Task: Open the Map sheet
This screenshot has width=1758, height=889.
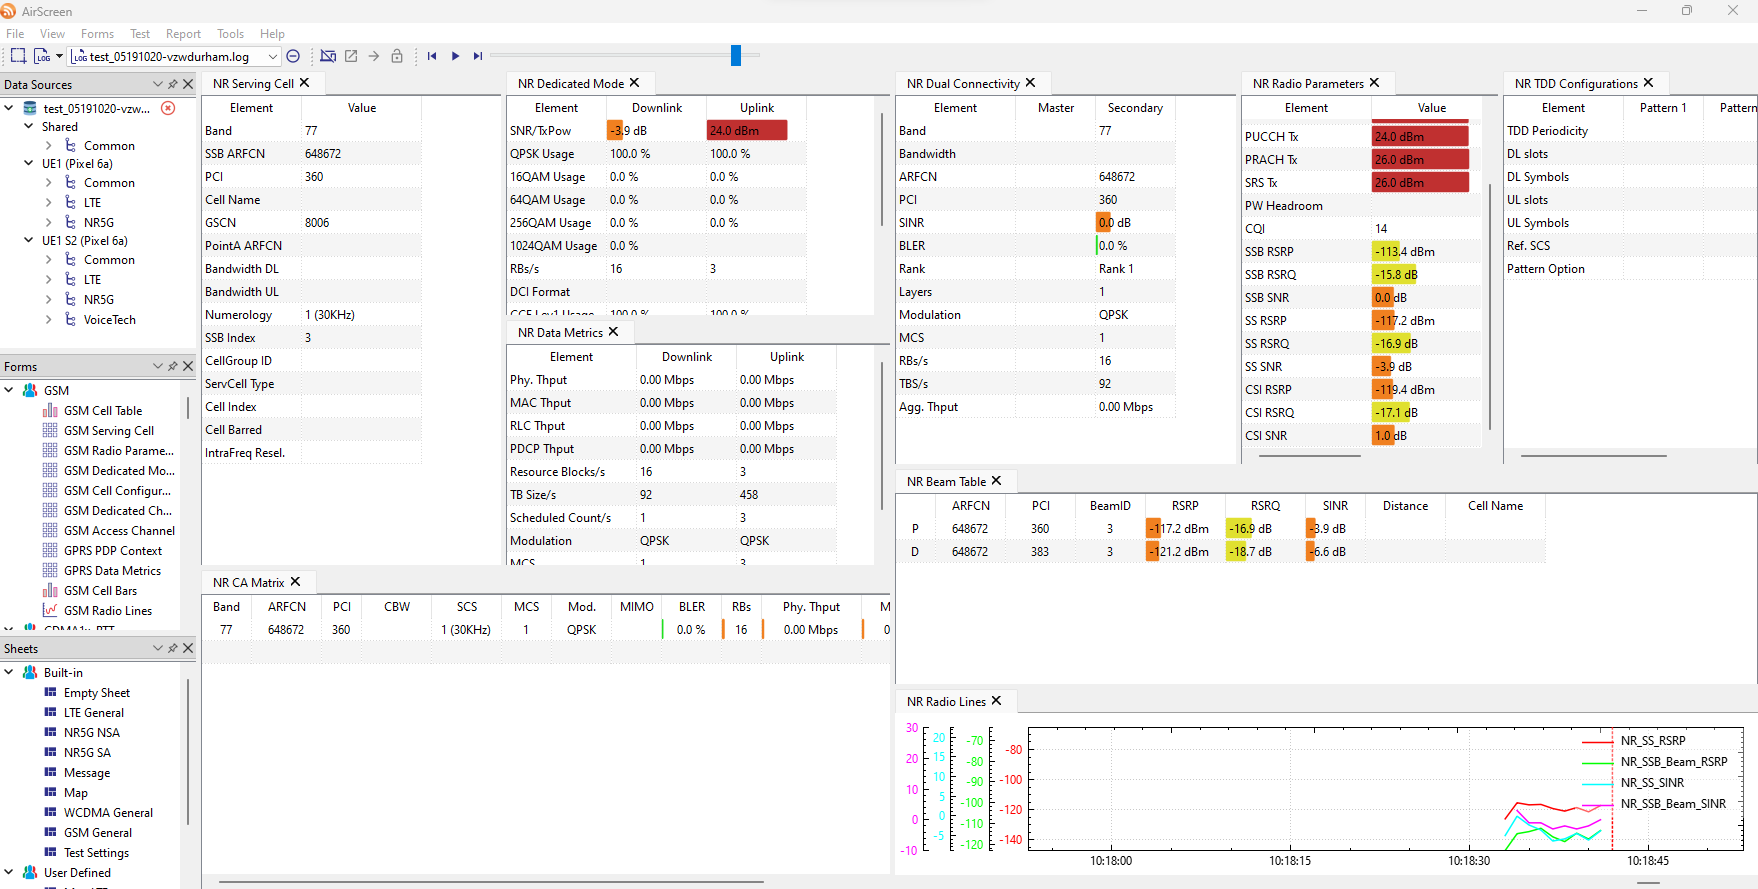Action: coord(76,793)
